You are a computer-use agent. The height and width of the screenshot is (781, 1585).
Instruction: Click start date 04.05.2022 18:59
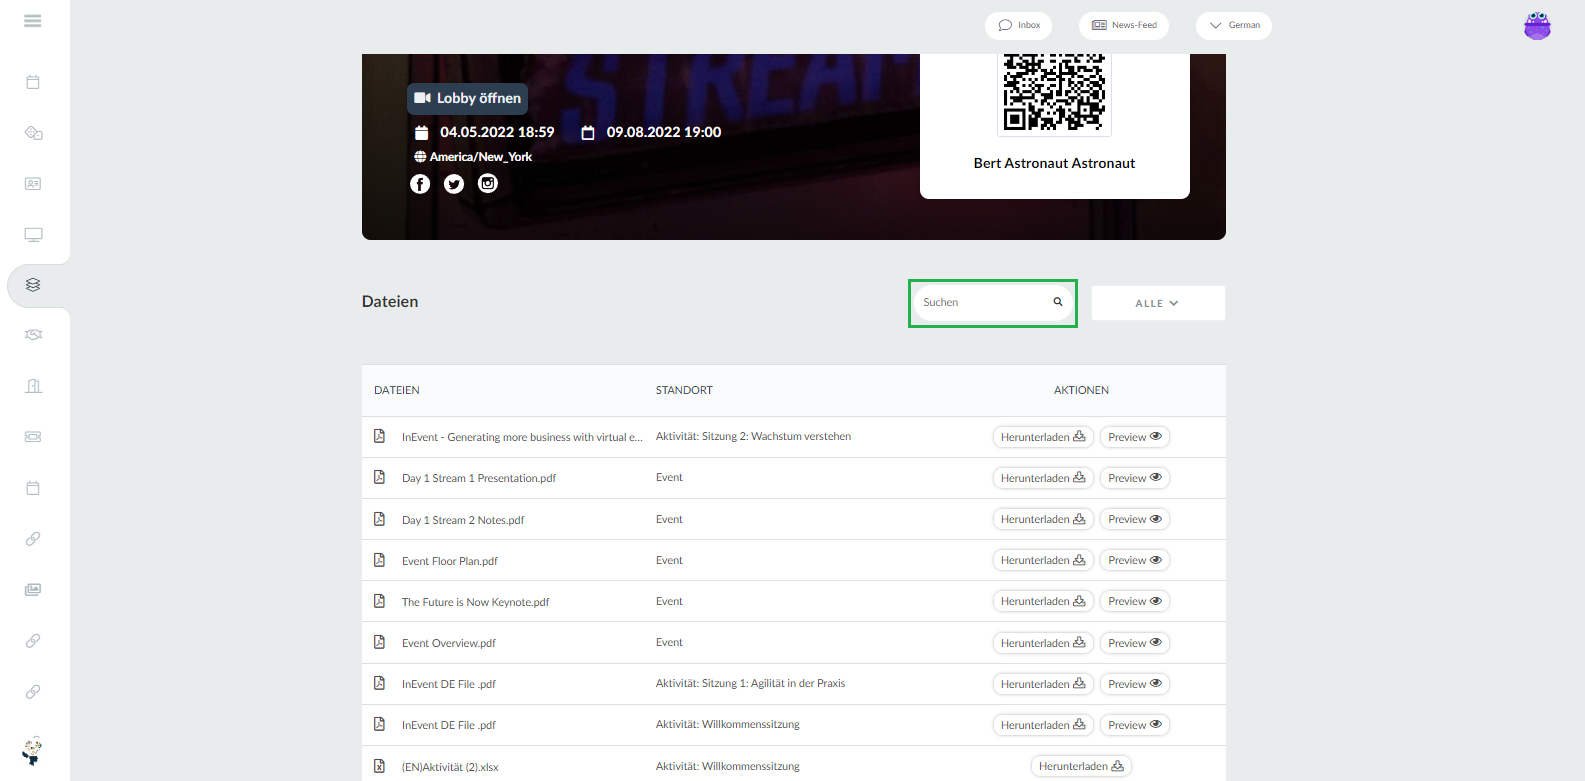pos(497,132)
